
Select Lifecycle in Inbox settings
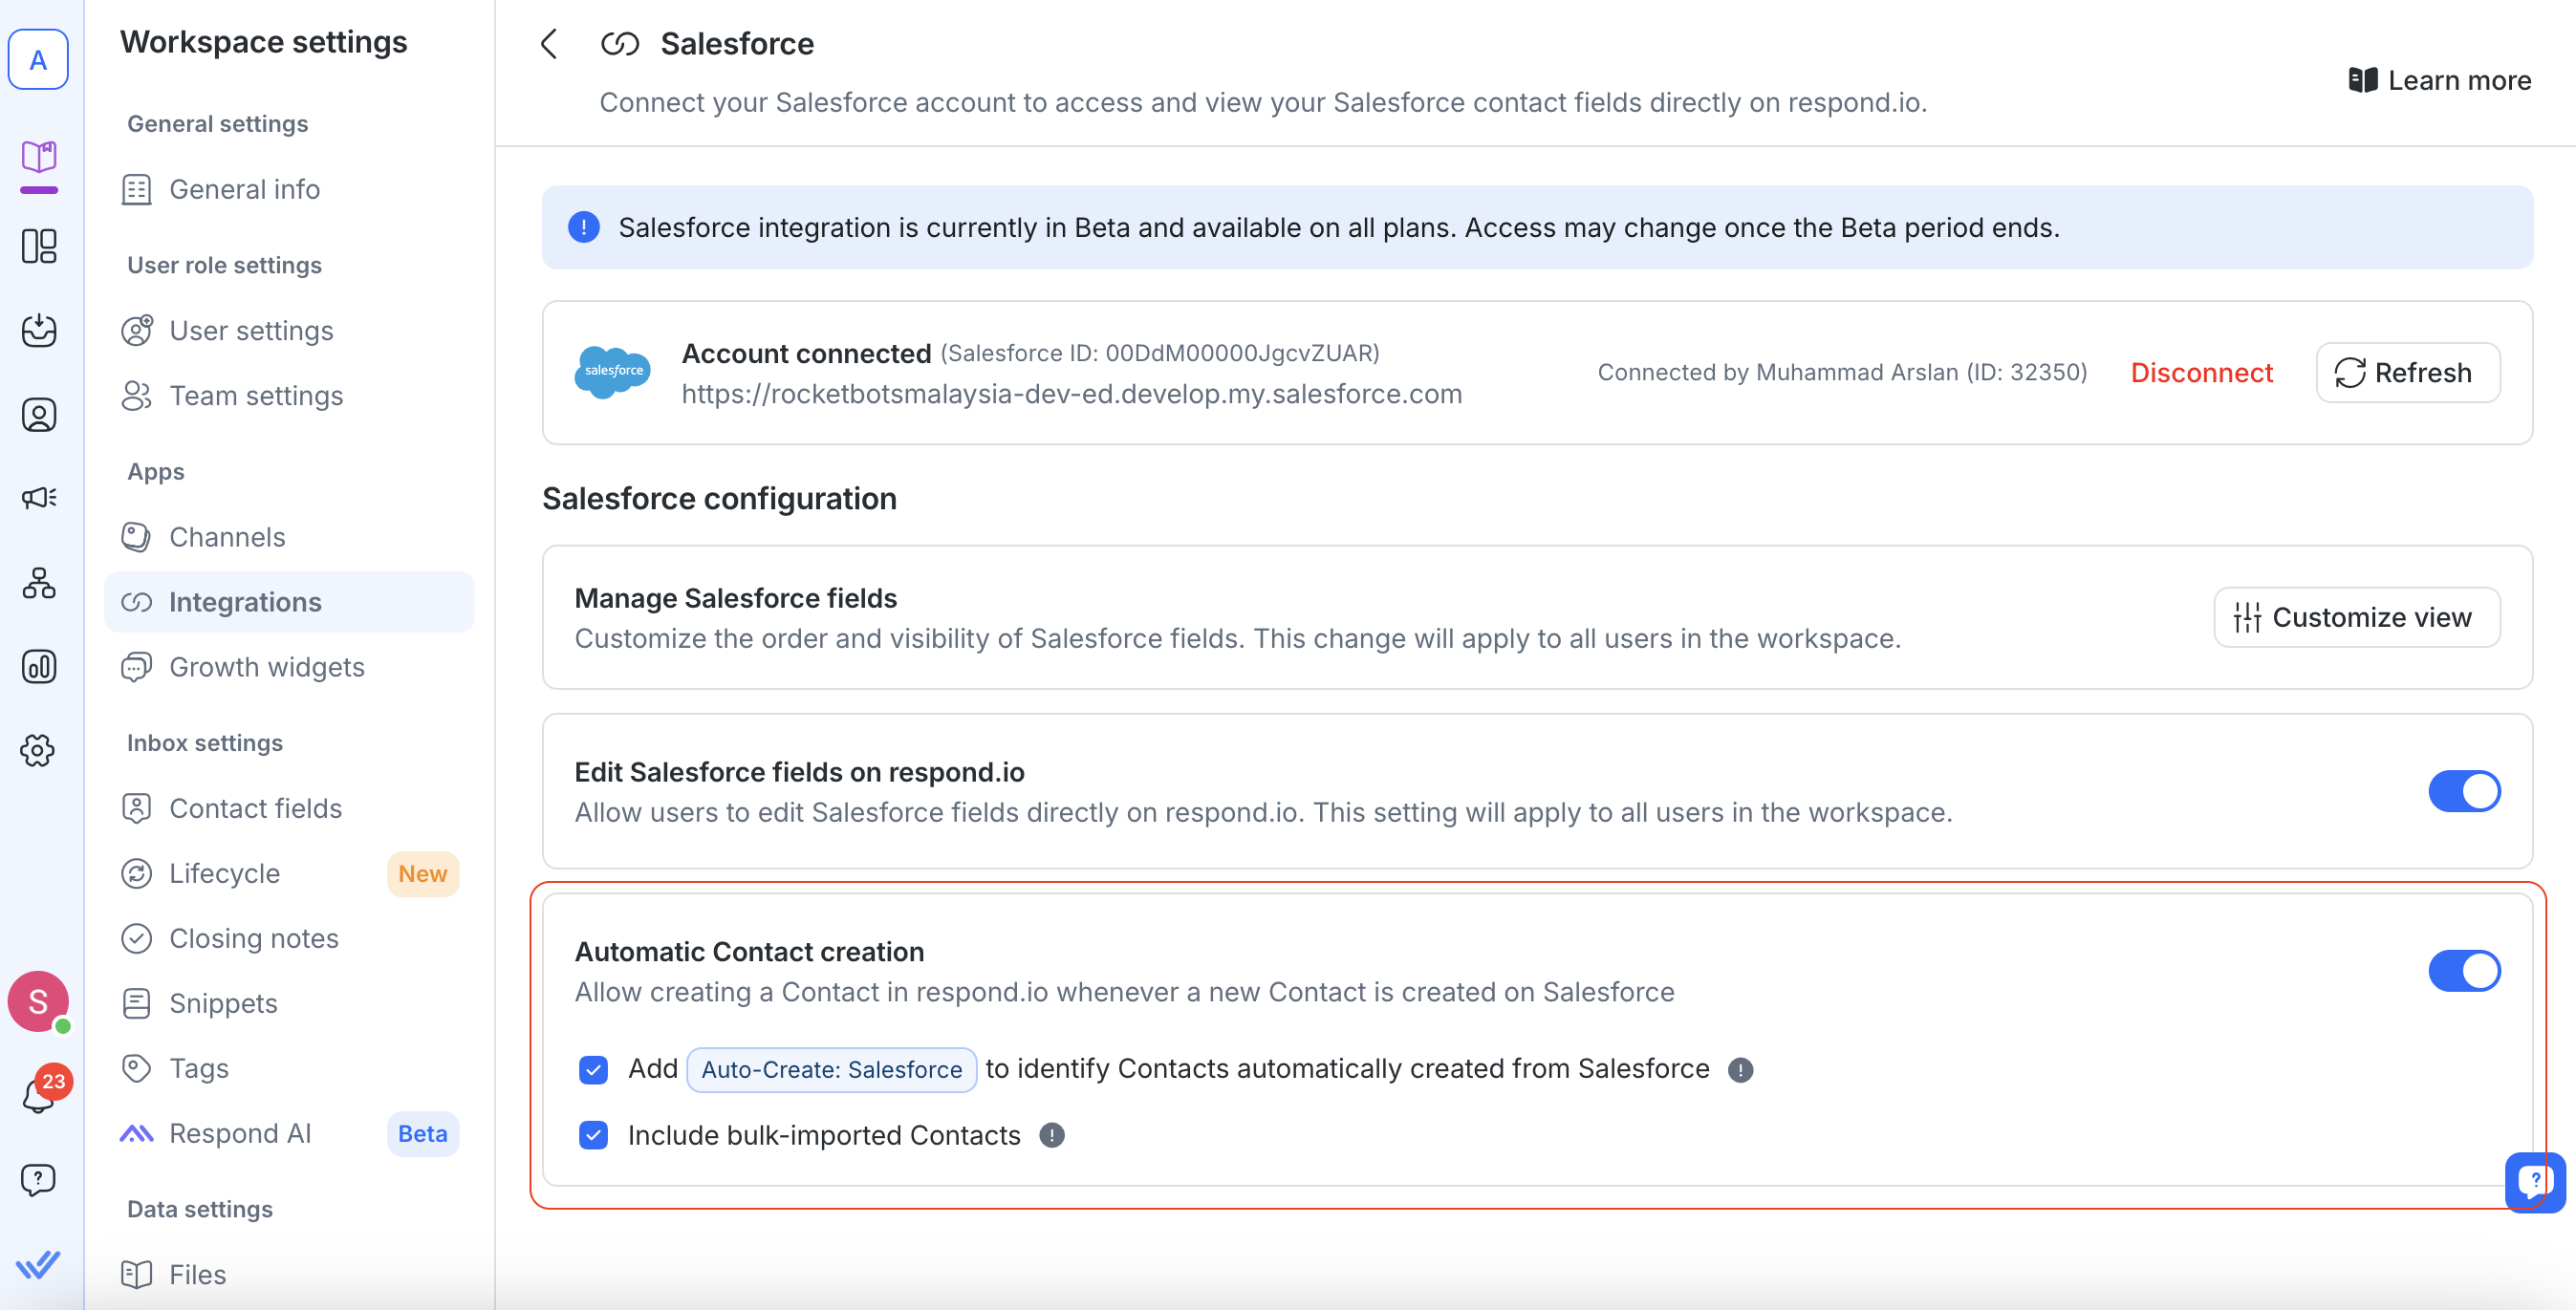pyautogui.click(x=224, y=873)
